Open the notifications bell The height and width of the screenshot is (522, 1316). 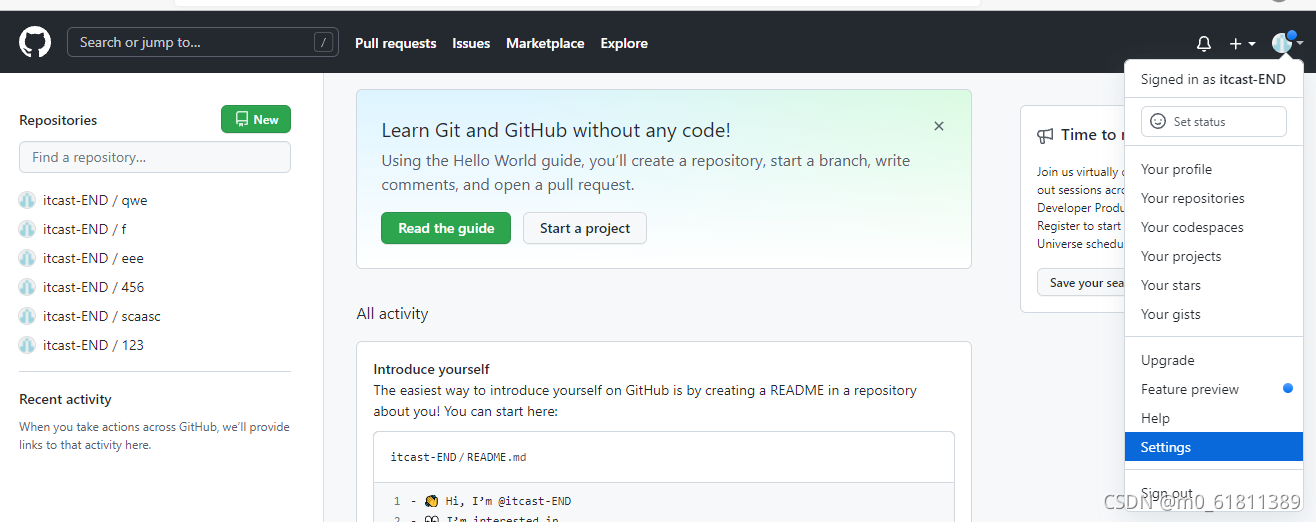(1204, 44)
